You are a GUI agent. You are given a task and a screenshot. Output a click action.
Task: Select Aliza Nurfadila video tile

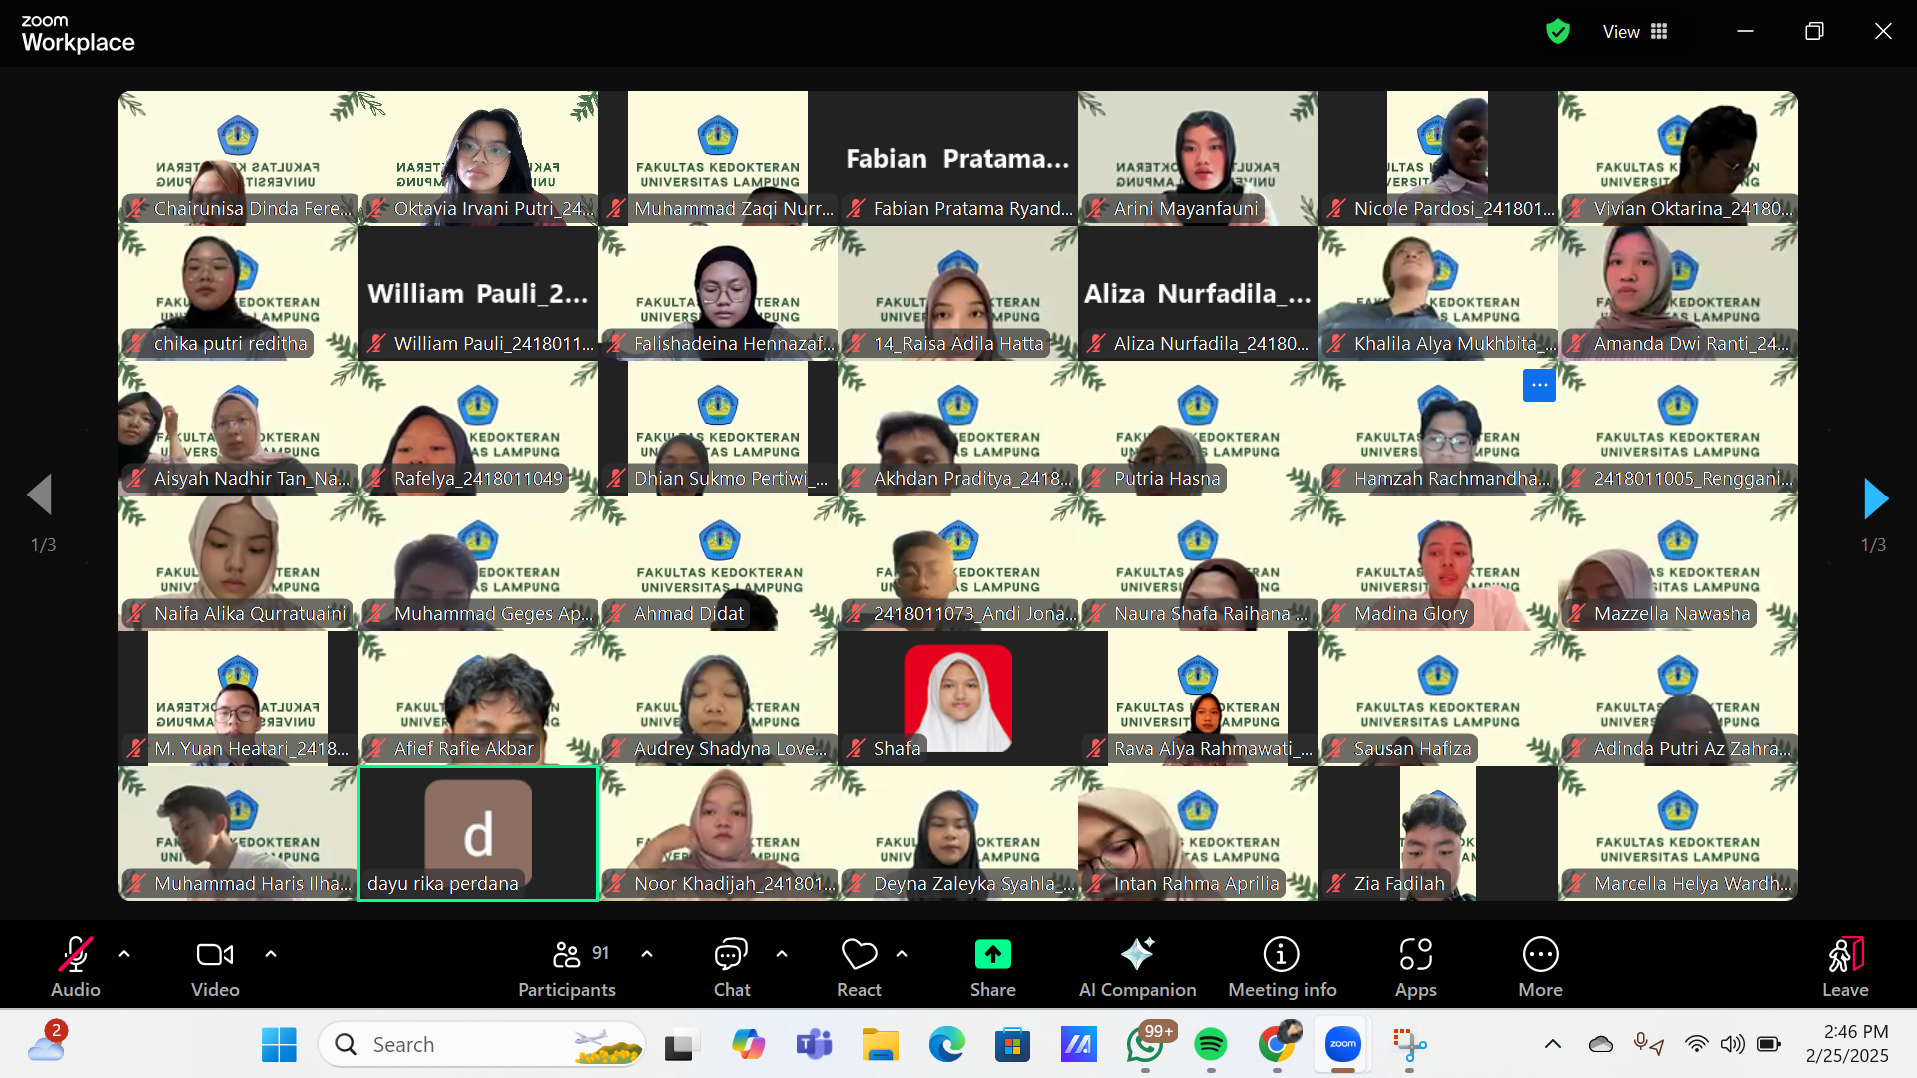[1198, 293]
